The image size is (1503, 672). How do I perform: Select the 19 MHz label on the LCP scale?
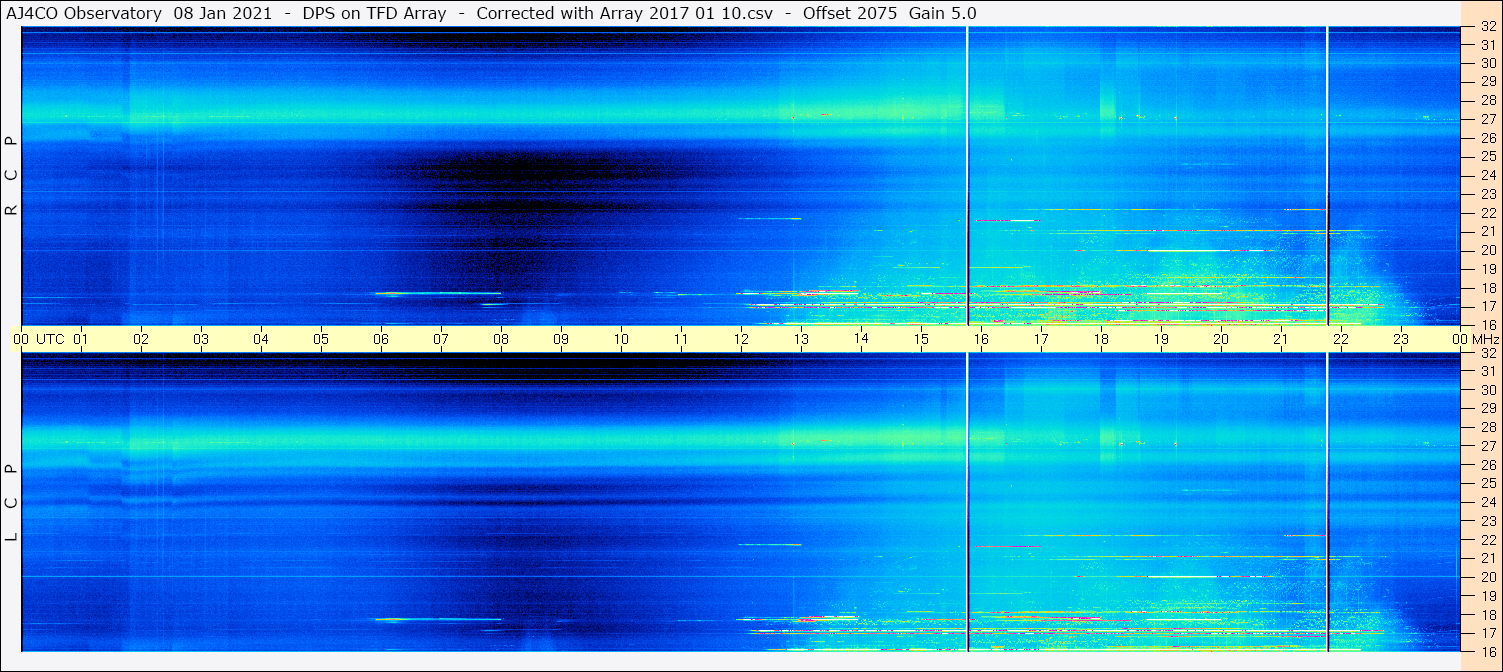coord(1488,596)
